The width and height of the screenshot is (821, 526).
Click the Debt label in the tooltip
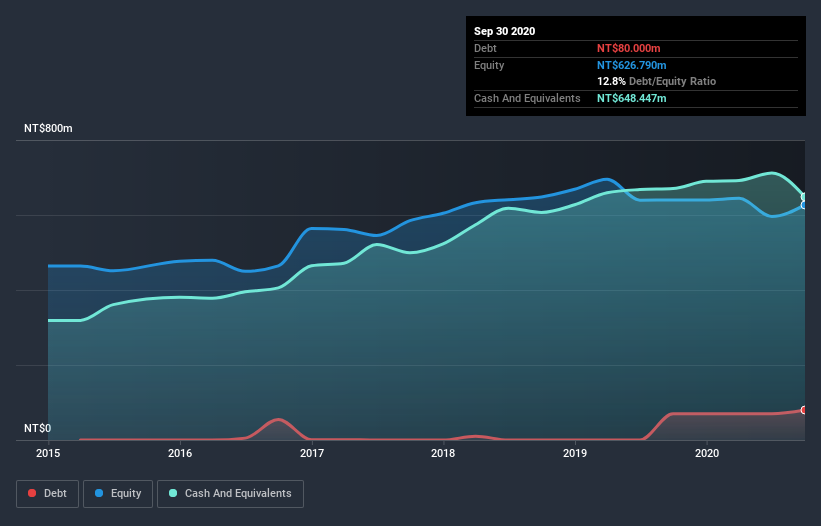point(485,48)
